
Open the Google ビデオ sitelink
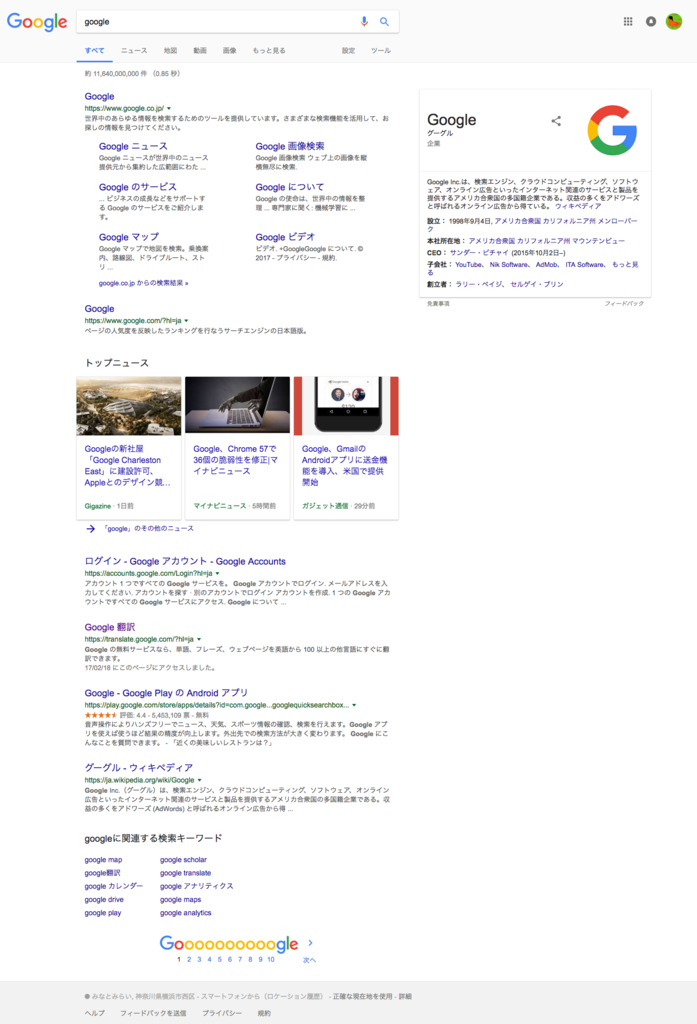pyautogui.click(x=285, y=237)
